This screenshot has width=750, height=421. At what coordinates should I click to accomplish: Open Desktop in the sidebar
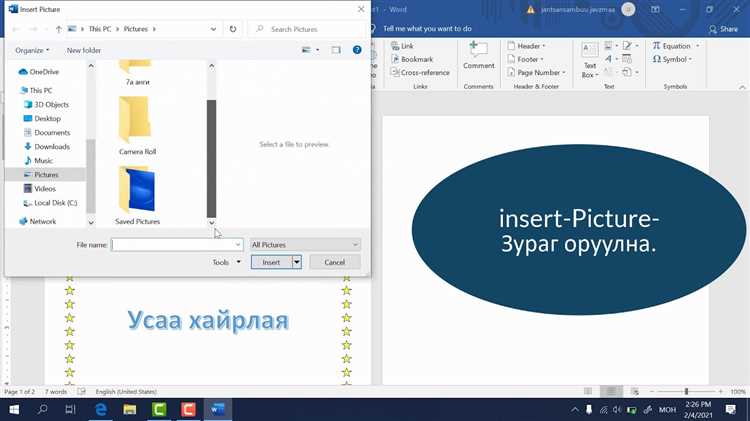point(42,118)
